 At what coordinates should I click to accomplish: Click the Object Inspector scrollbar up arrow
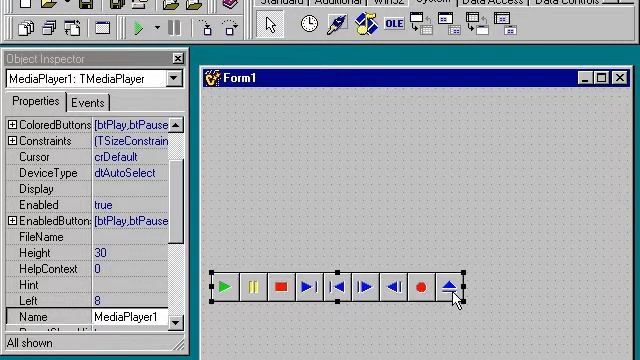click(x=176, y=125)
